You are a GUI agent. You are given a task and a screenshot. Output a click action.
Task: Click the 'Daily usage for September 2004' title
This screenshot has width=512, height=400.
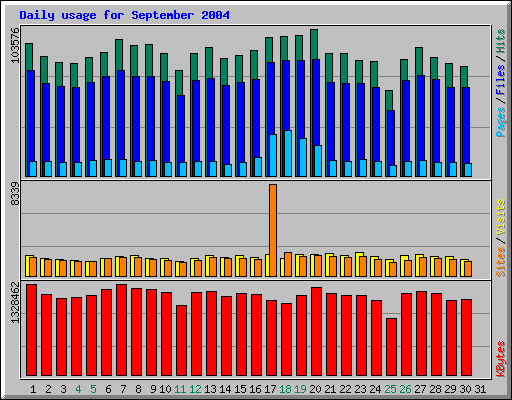coord(124,15)
